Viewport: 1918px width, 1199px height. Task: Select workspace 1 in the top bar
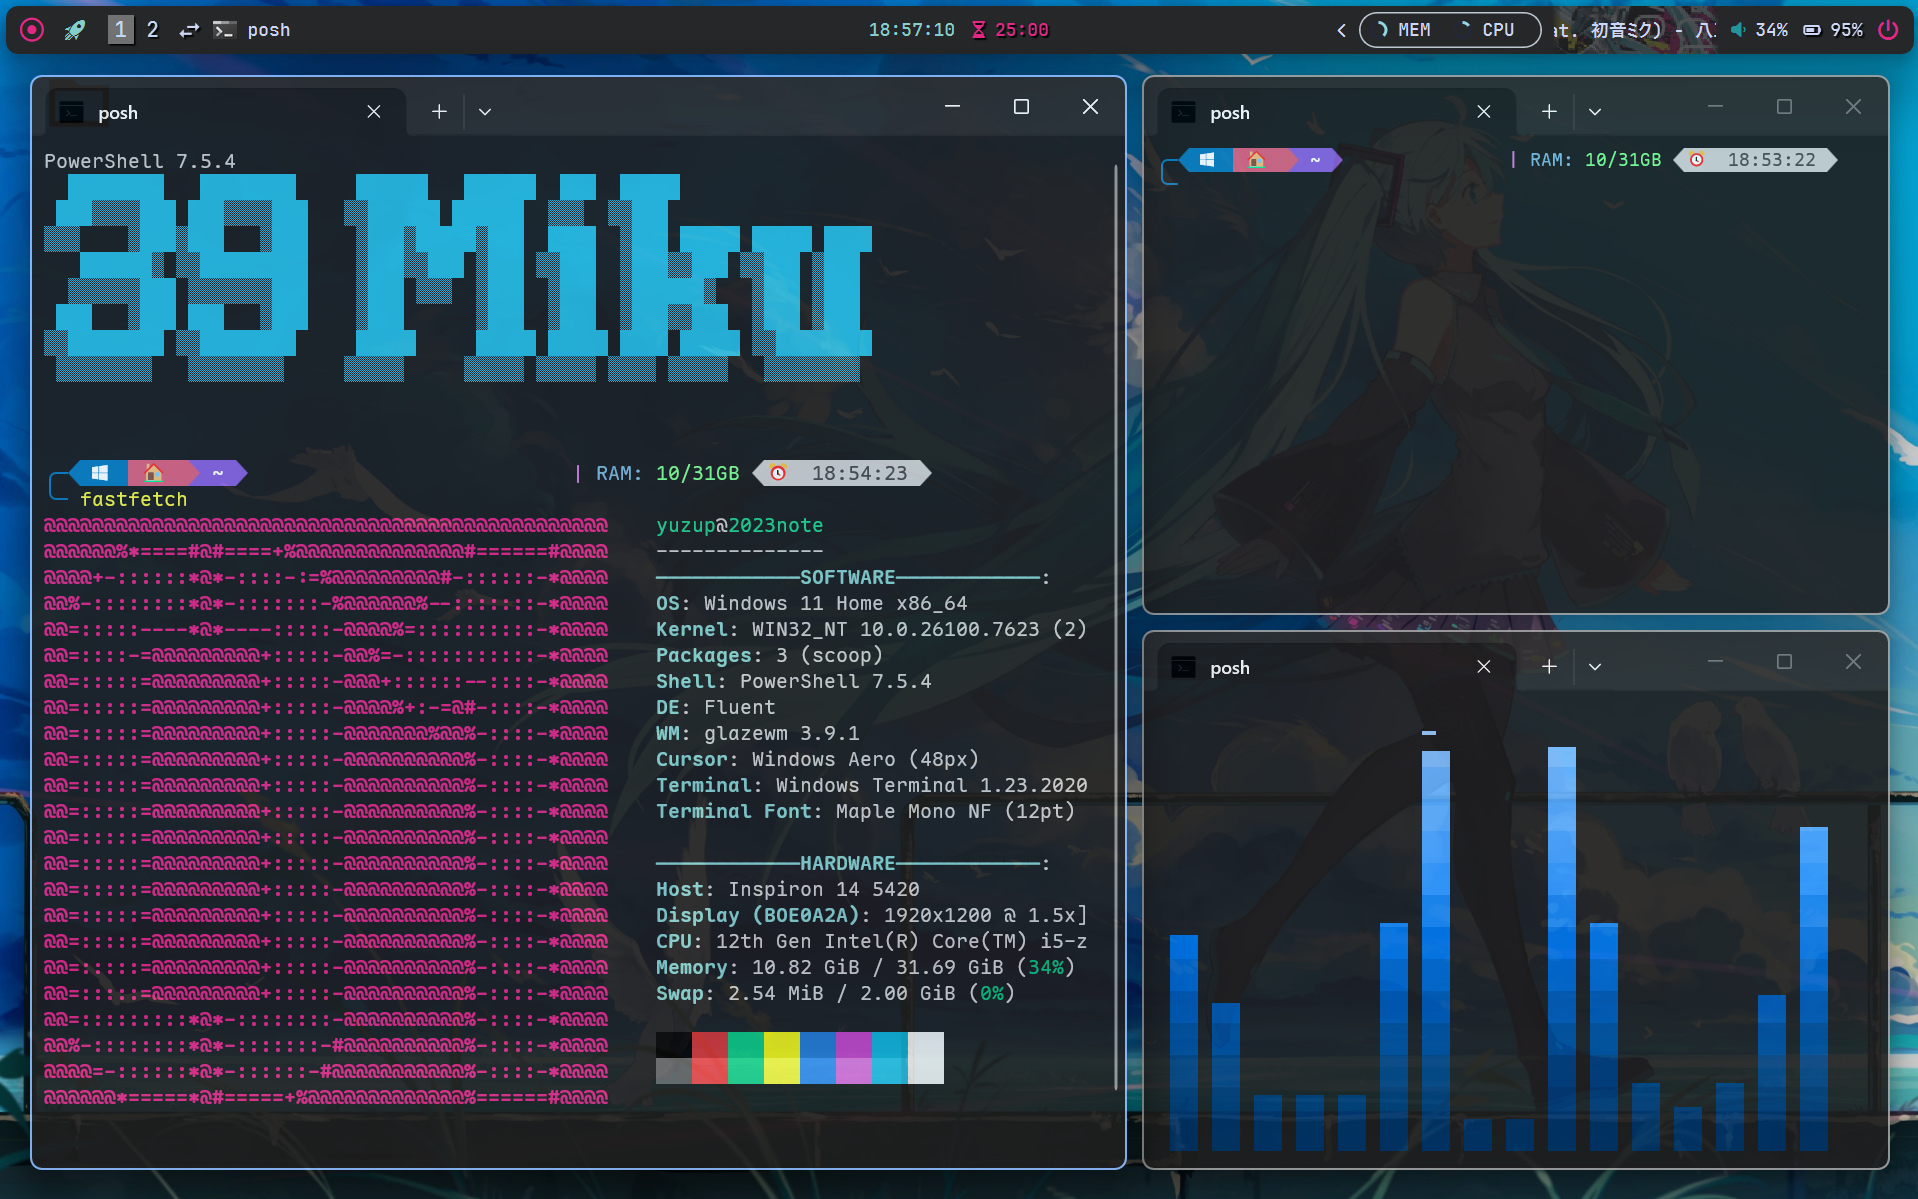coord(120,30)
